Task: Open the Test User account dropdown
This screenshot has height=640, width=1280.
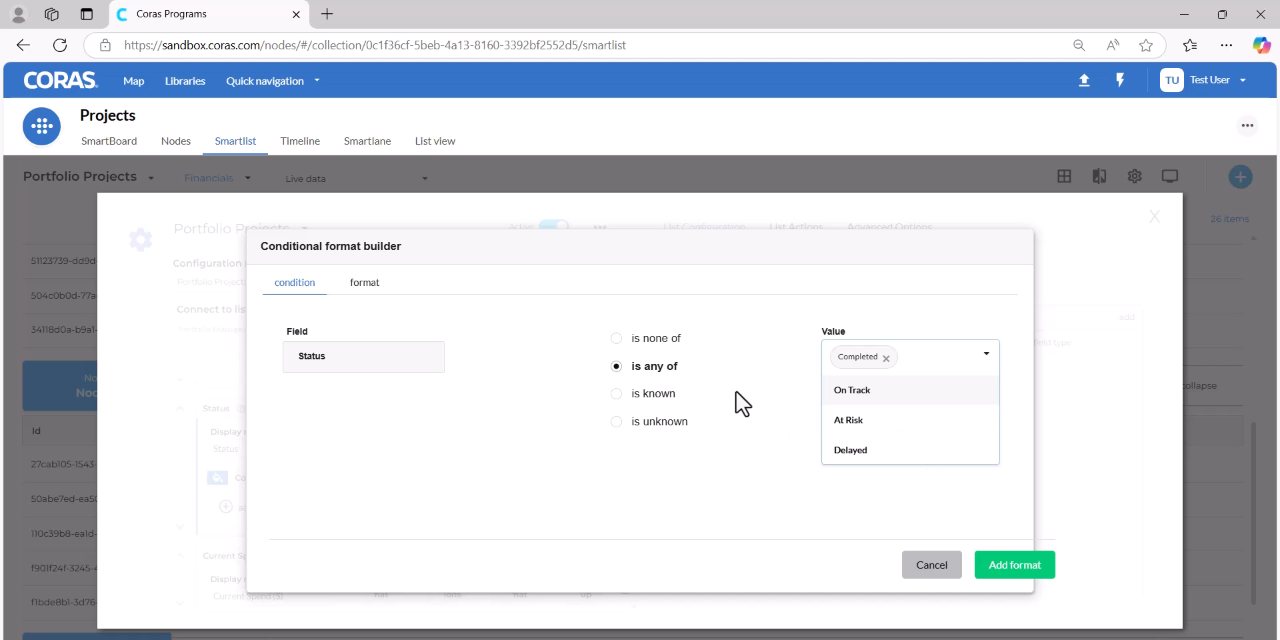Action: click(1204, 80)
